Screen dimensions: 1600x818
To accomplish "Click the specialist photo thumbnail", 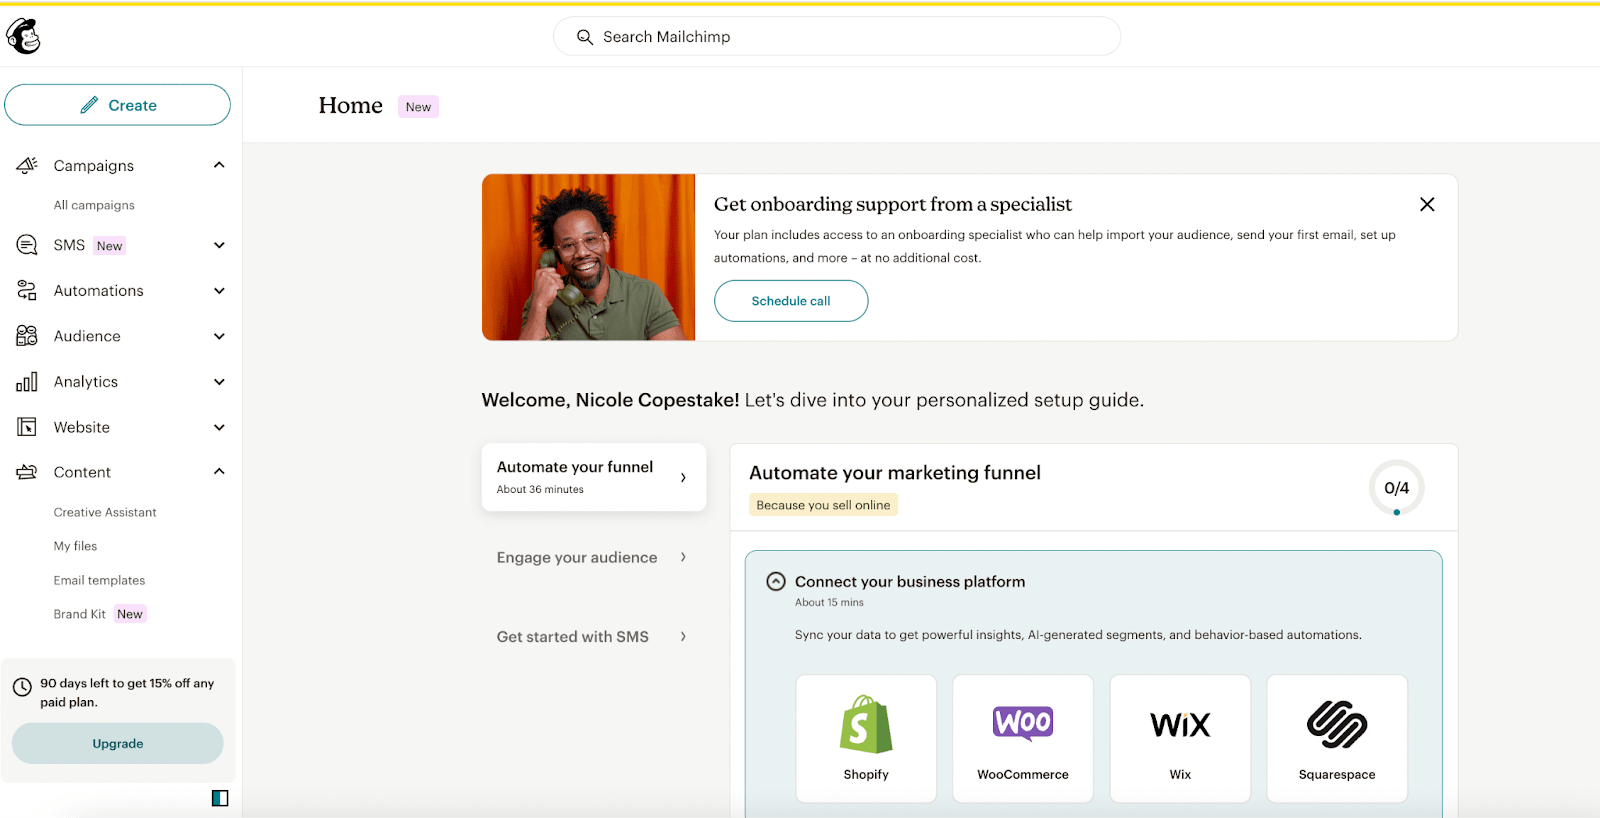I will click(x=588, y=257).
